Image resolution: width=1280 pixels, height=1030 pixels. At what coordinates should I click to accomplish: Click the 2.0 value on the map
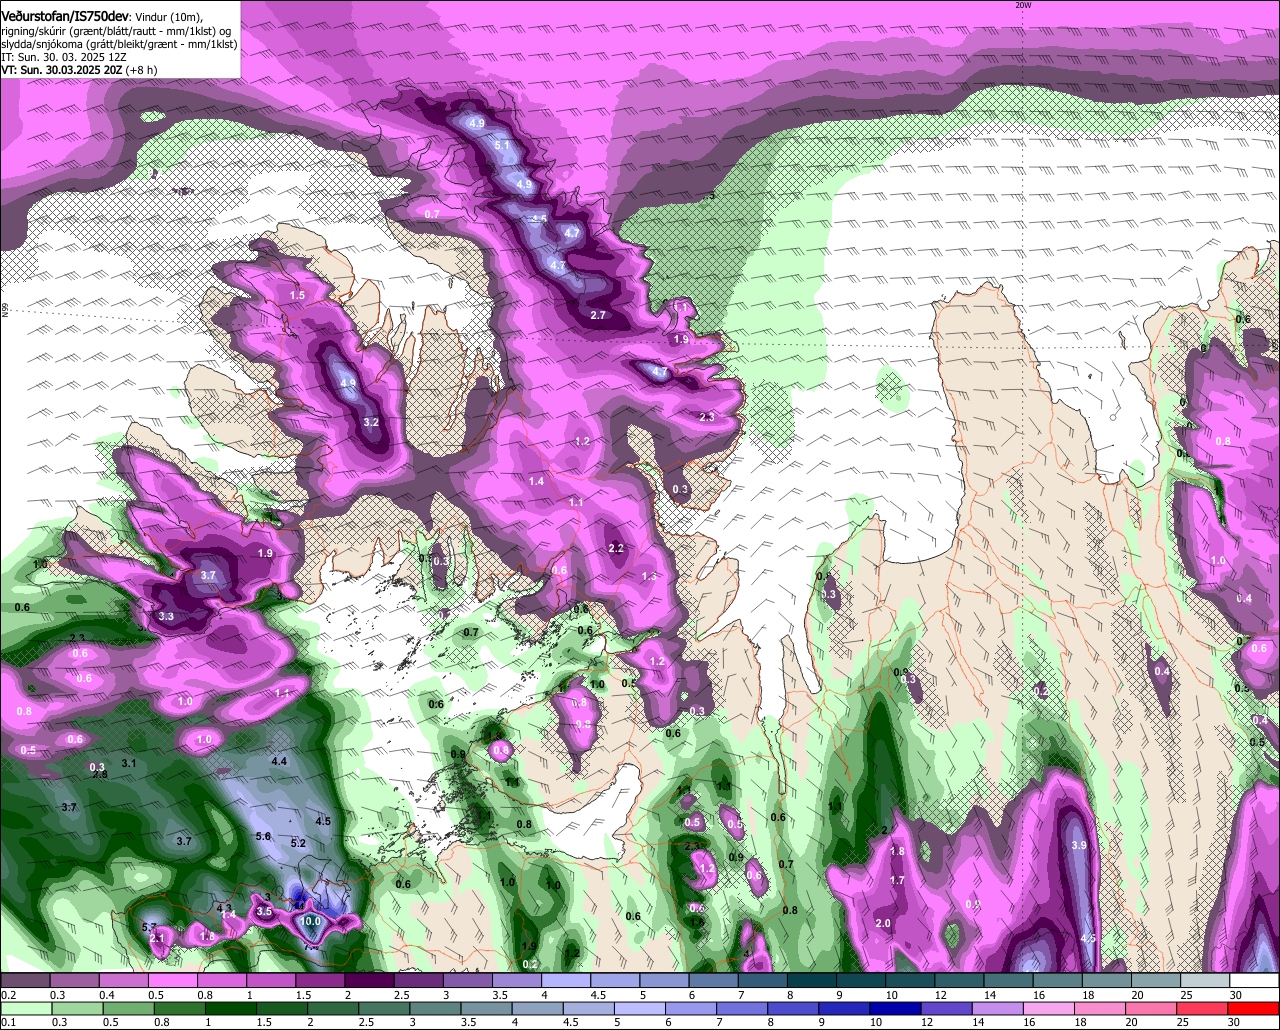(883, 923)
